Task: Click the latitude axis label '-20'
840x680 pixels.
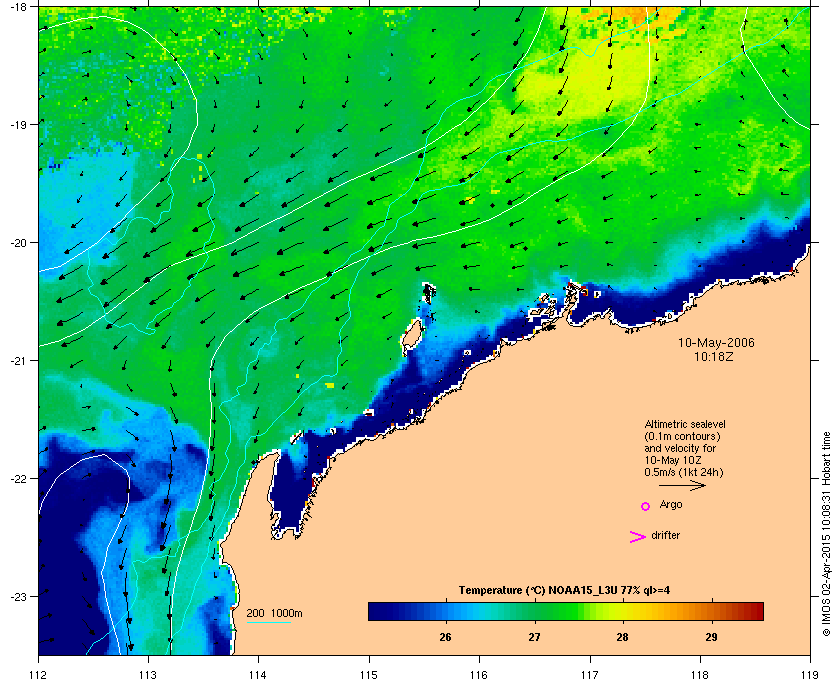Action: tap(18, 242)
